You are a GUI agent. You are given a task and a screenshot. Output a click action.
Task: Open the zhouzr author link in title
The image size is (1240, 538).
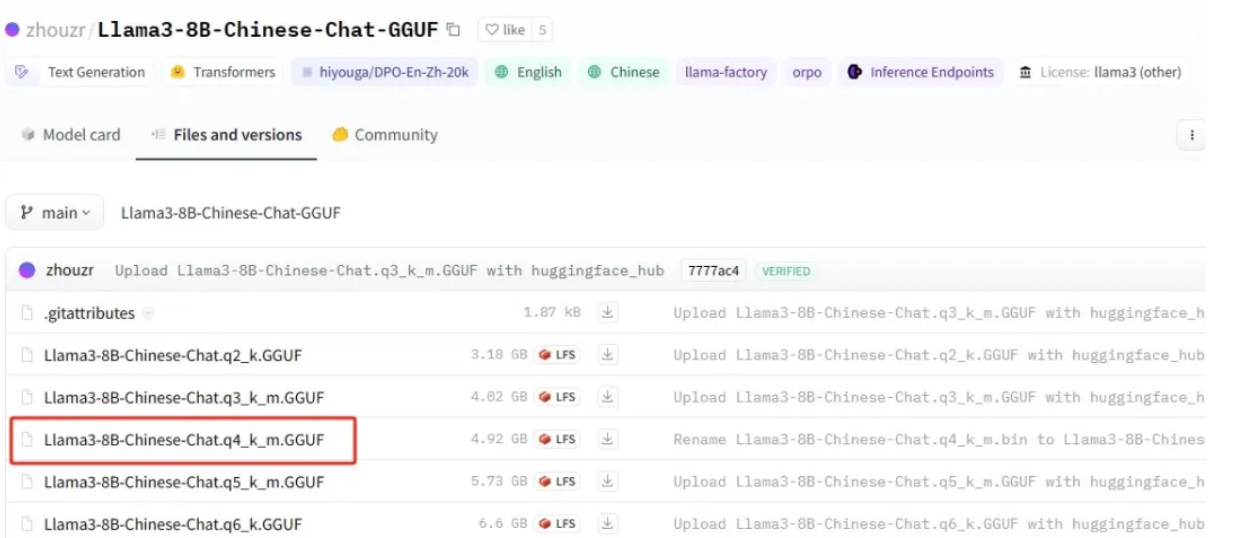coord(56,30)
